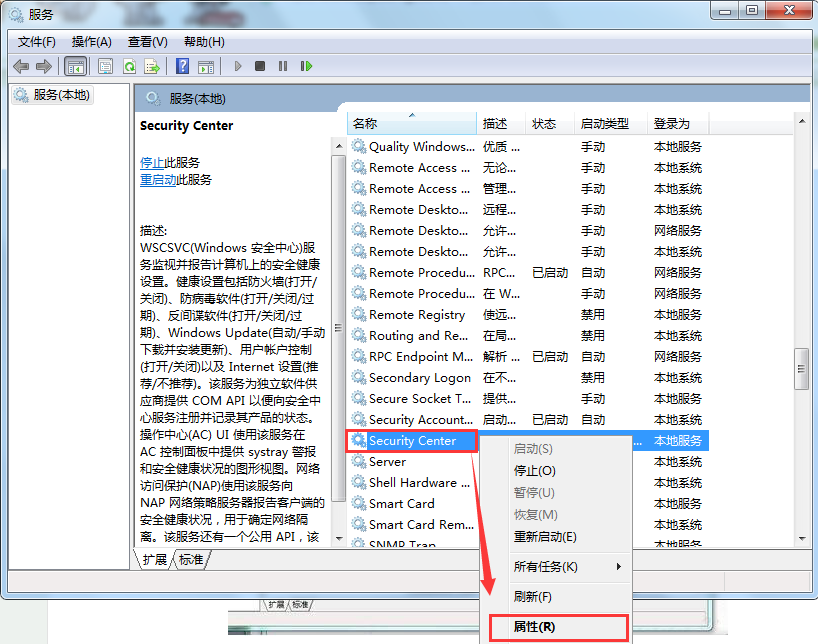The width and height of the screenshot is (818, 644).
Task: Click the Refresh toolbar icon
Action: pos(129,66)
